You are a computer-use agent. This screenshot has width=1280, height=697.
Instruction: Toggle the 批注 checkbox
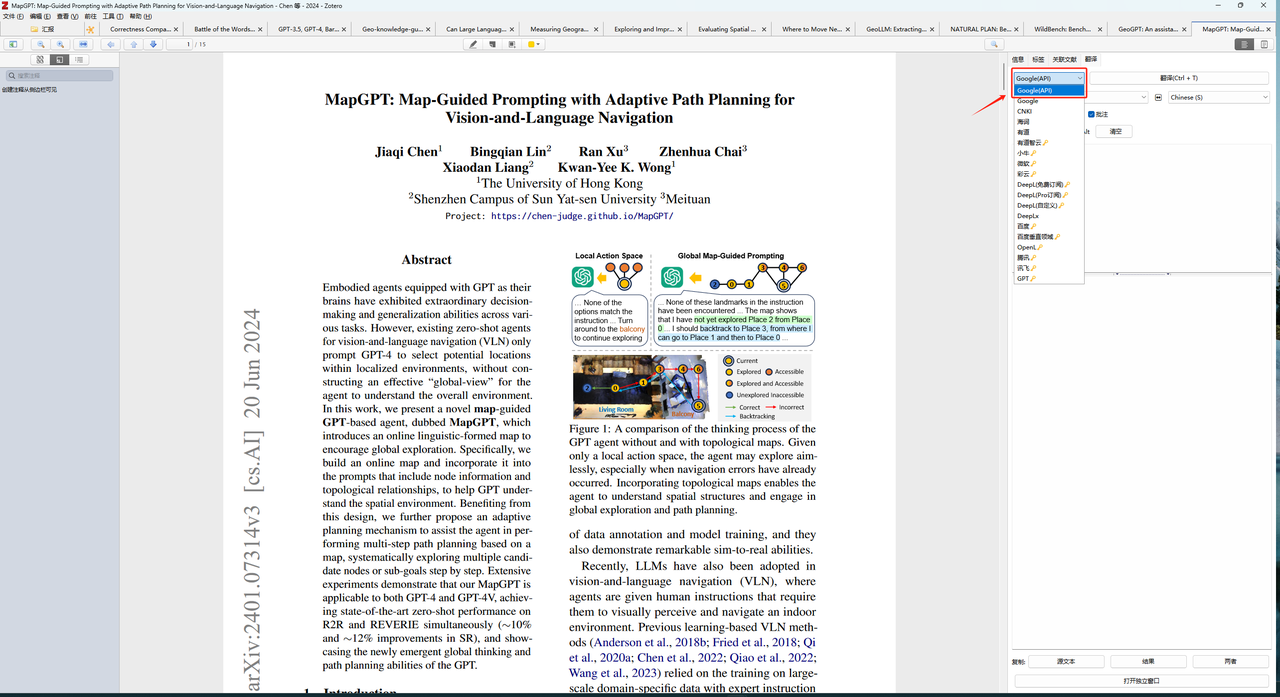point(1092,114)
